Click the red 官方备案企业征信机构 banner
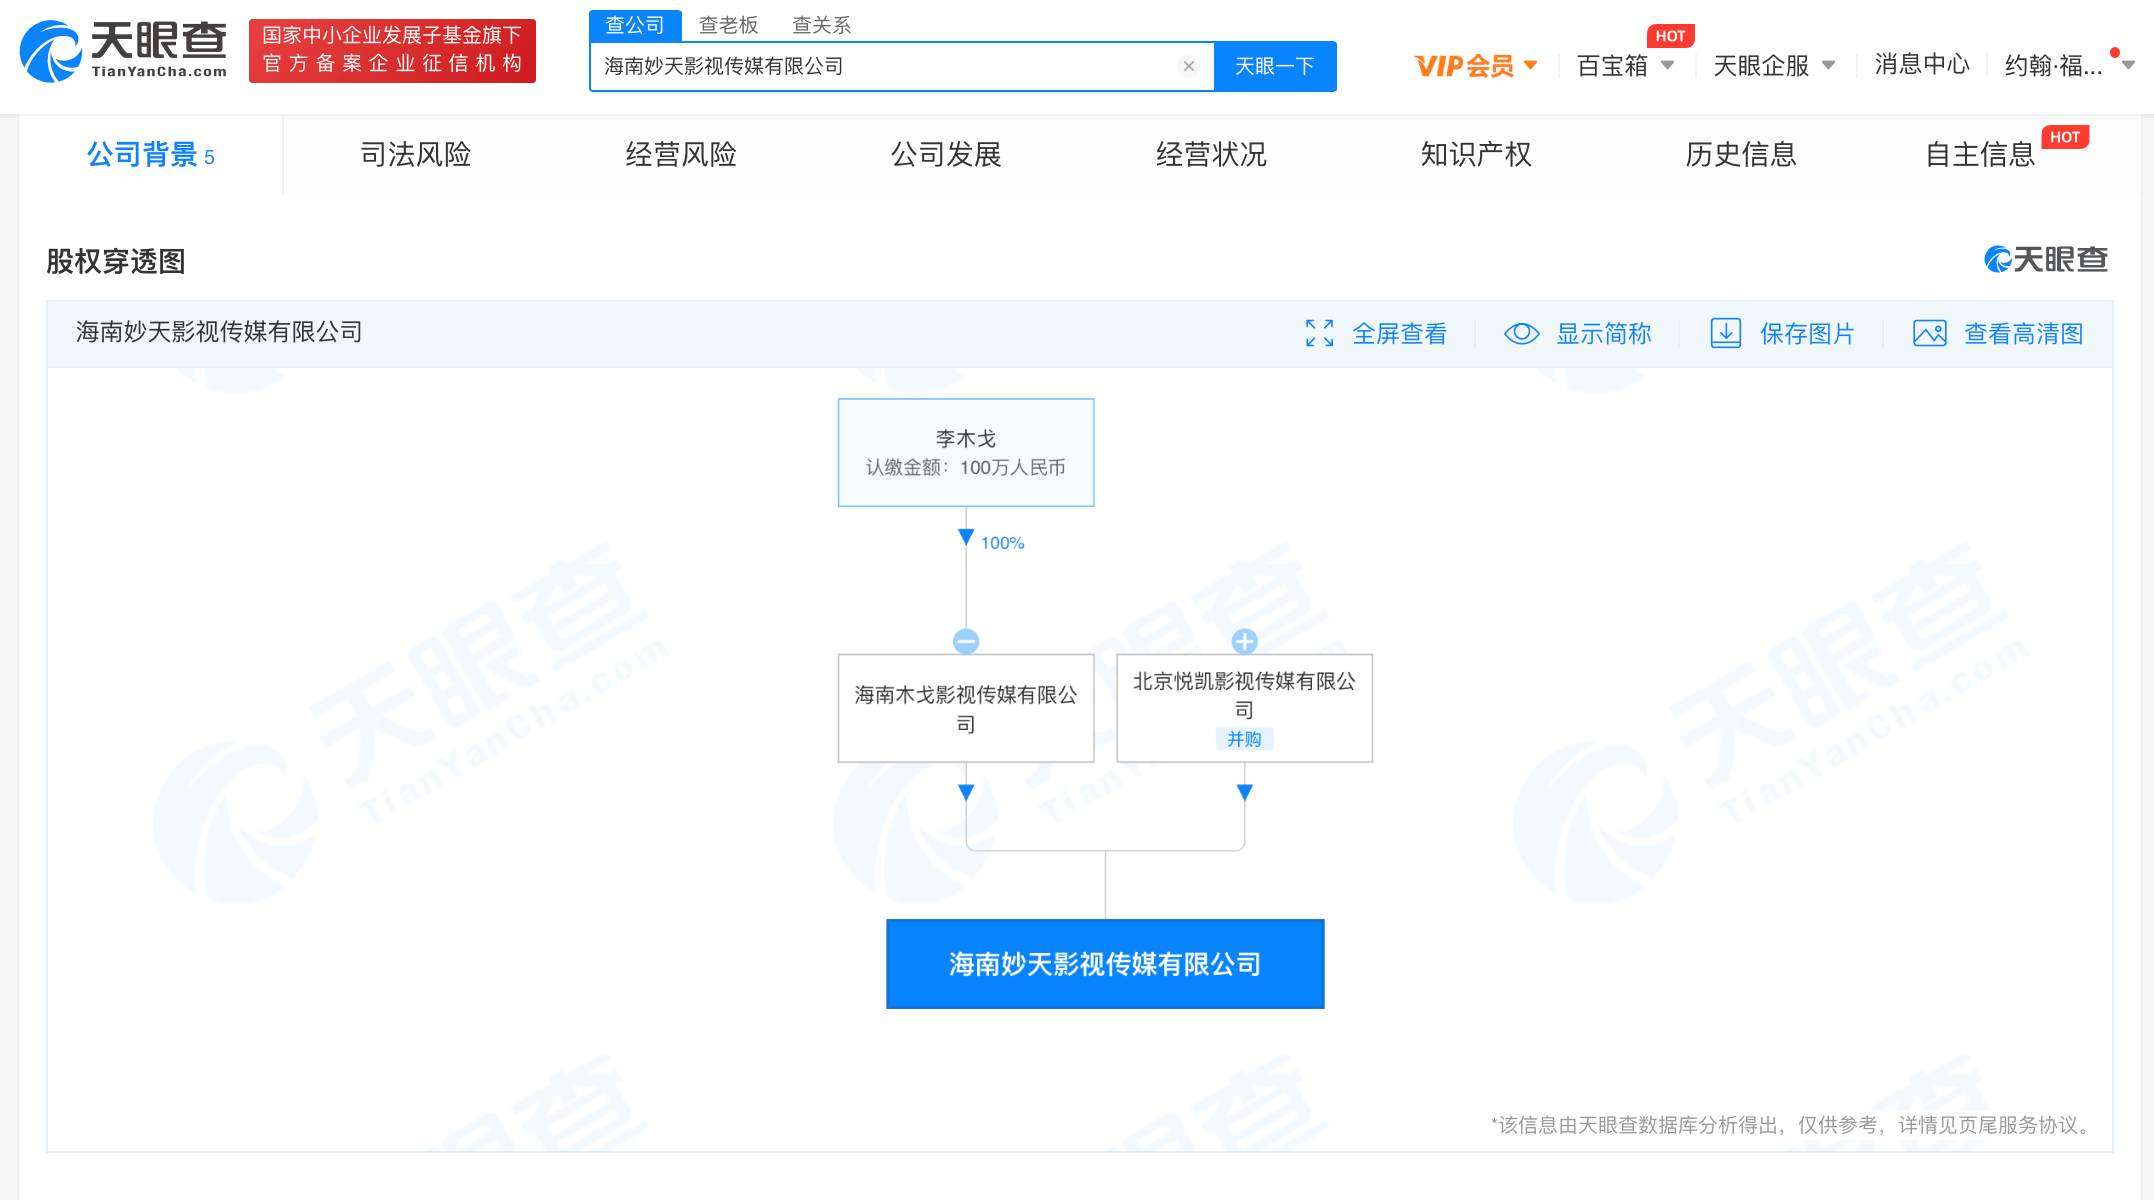The image size is (2154, 1200). point(392,50)
